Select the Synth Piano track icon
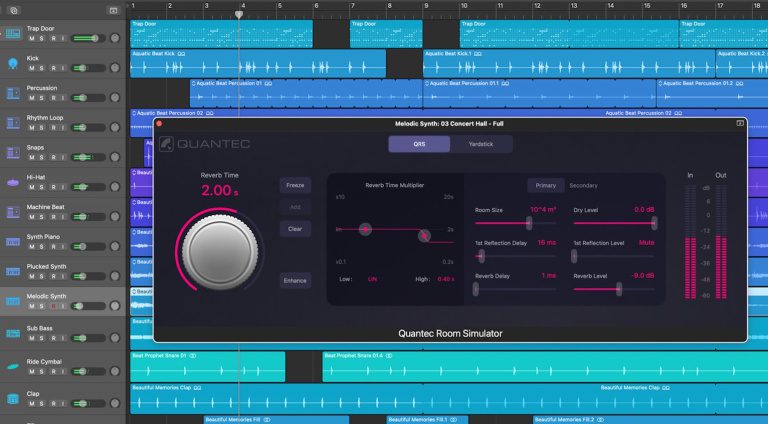Screen dimensions: 768x424 pyautogui.click(x=13, y=243)
